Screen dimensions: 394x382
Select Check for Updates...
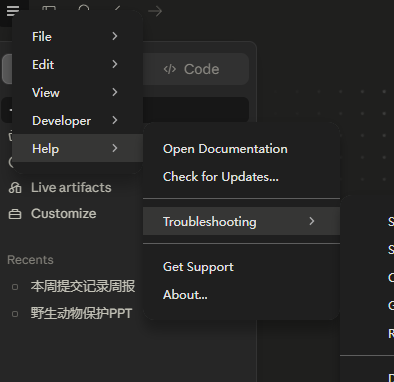click(241, 177)
